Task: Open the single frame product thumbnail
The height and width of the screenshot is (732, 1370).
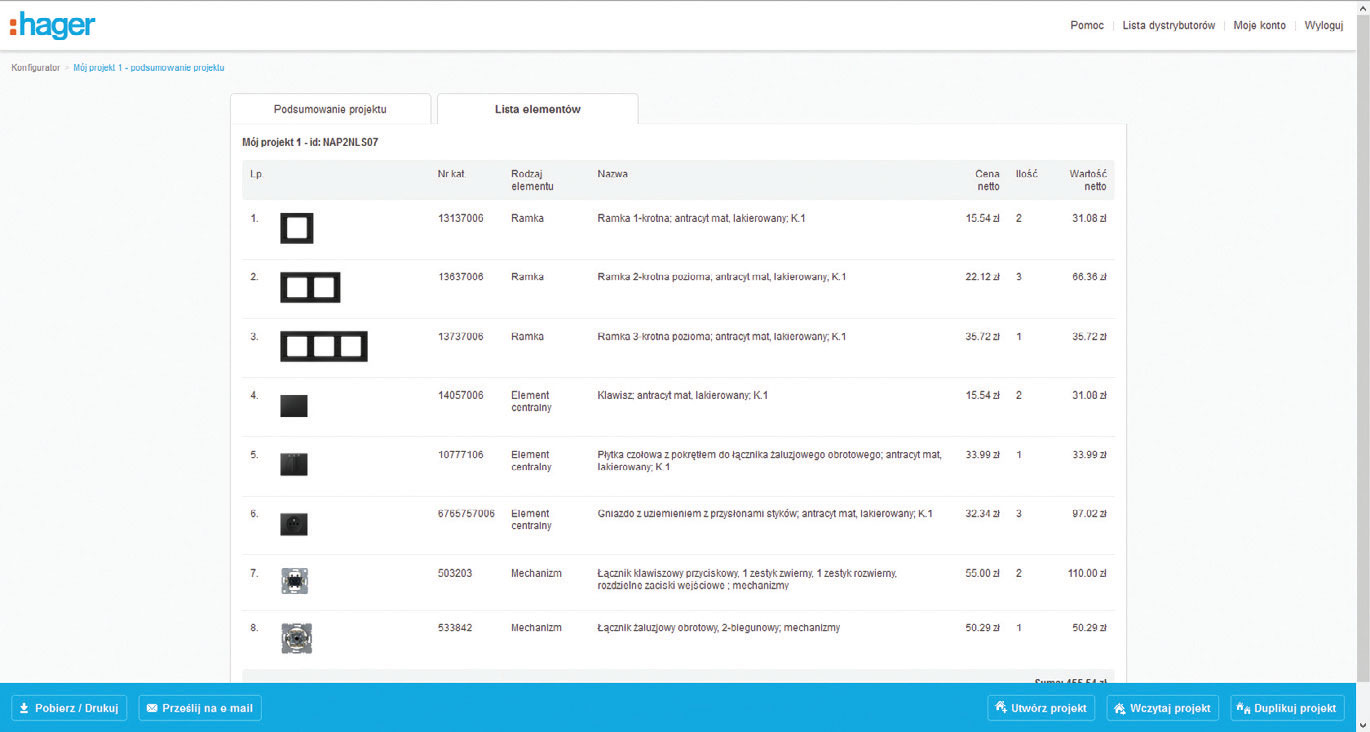Action: pyautogui.click(x=296, y=228)
